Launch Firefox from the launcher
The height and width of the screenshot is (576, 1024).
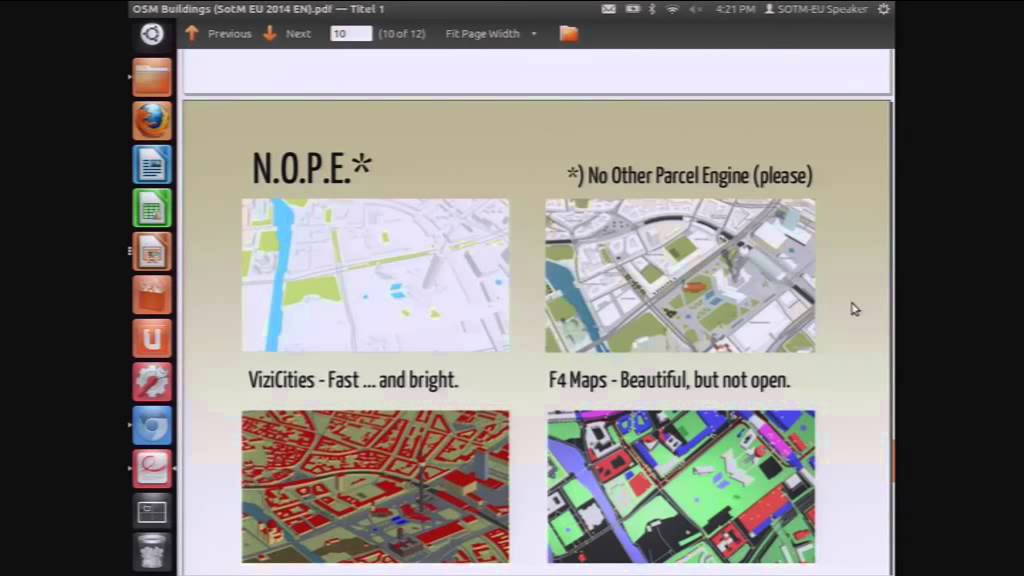pos(152,121)
